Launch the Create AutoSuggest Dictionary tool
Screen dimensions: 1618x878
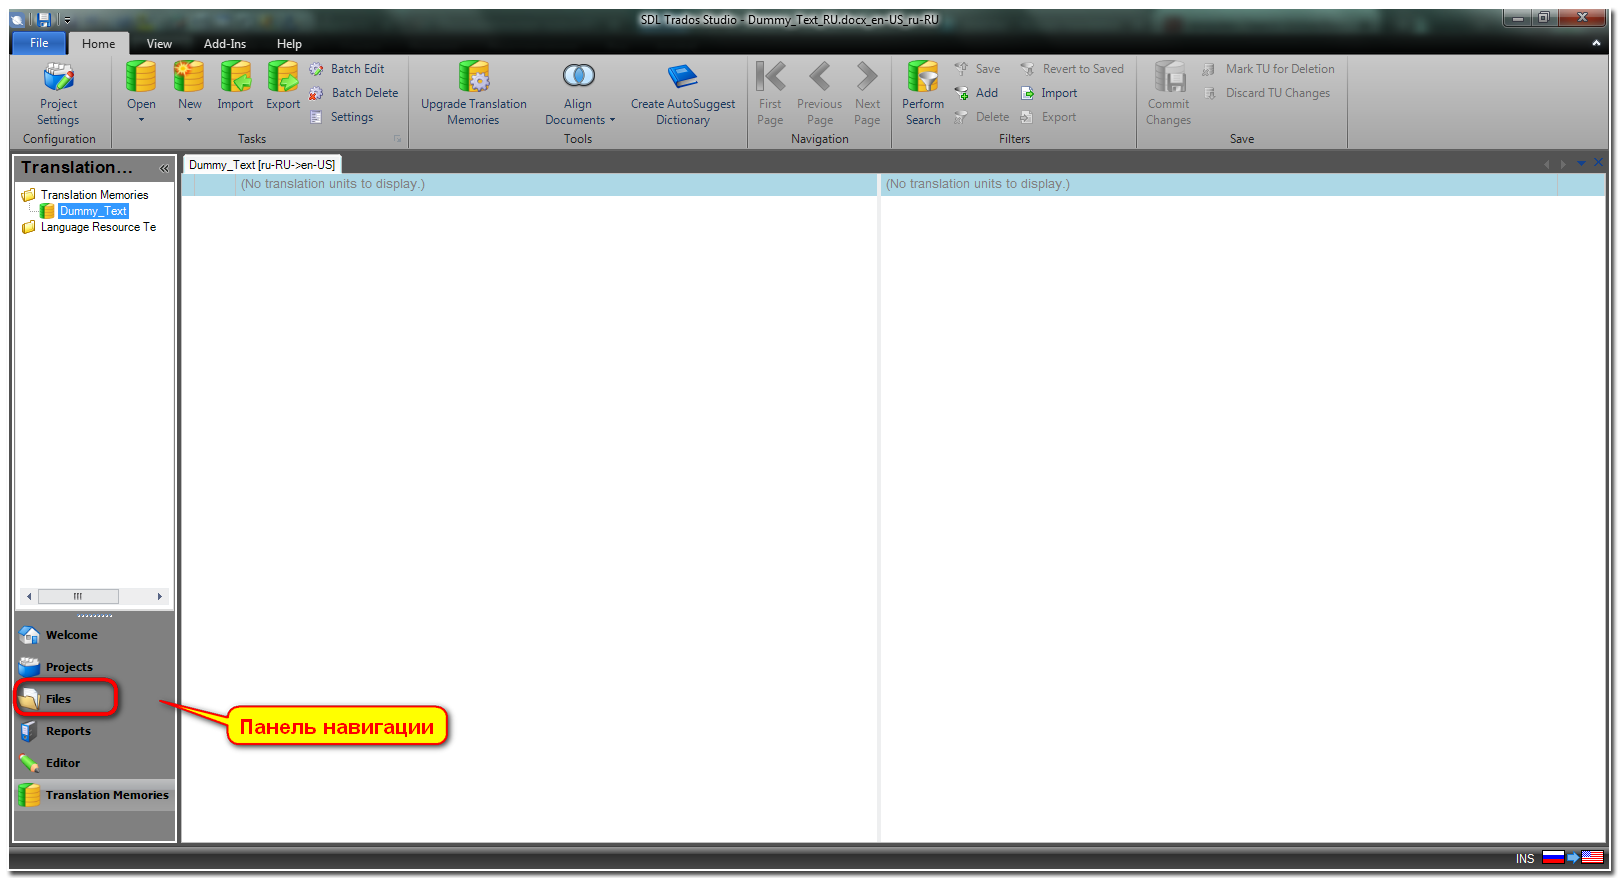pos(682,77)
